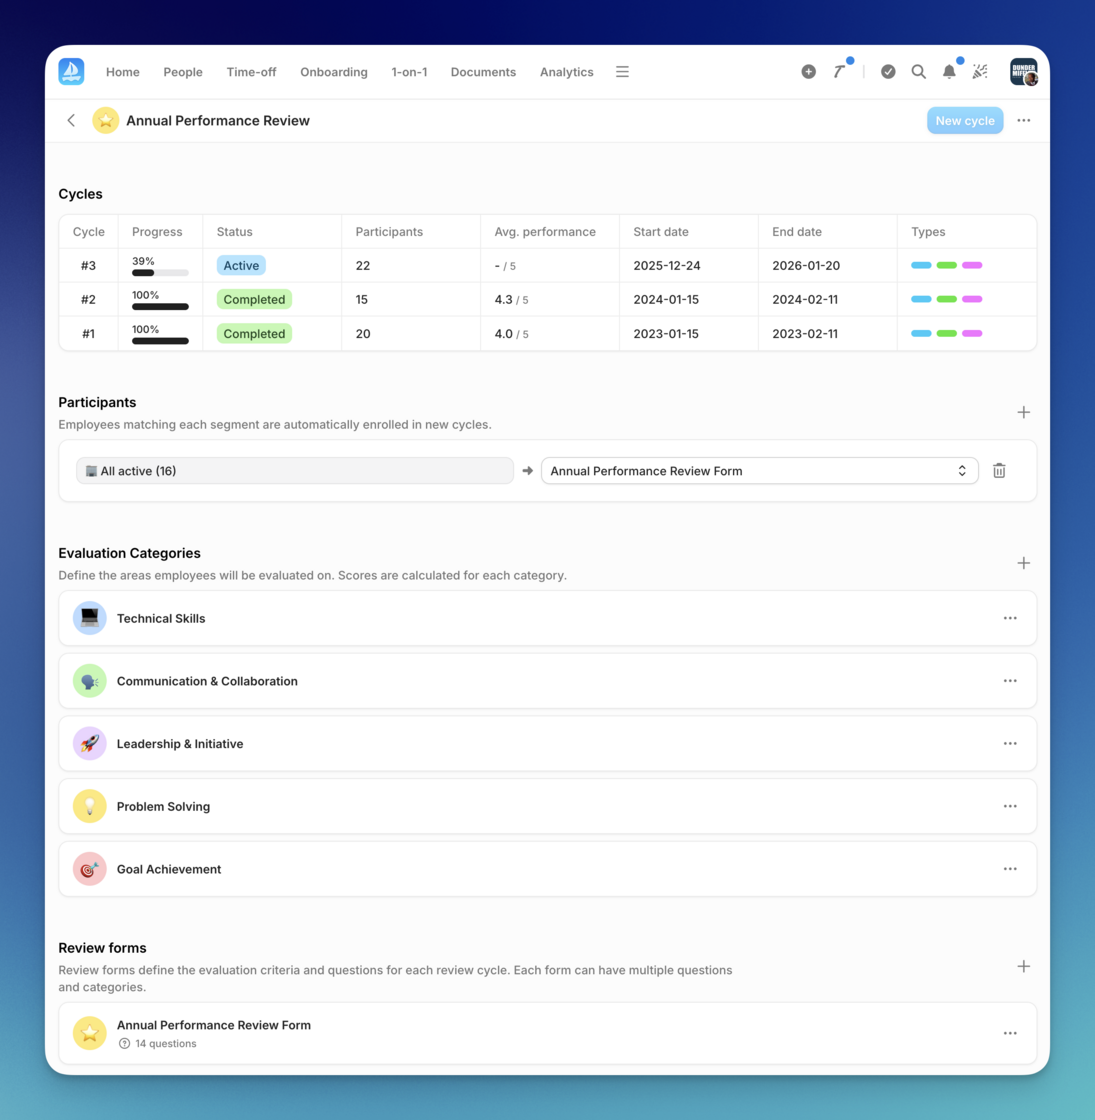The height and width of the screenshot is (1120, 1095).
Task: Expand the hamburger navigation menu
Action: point(622,72)
